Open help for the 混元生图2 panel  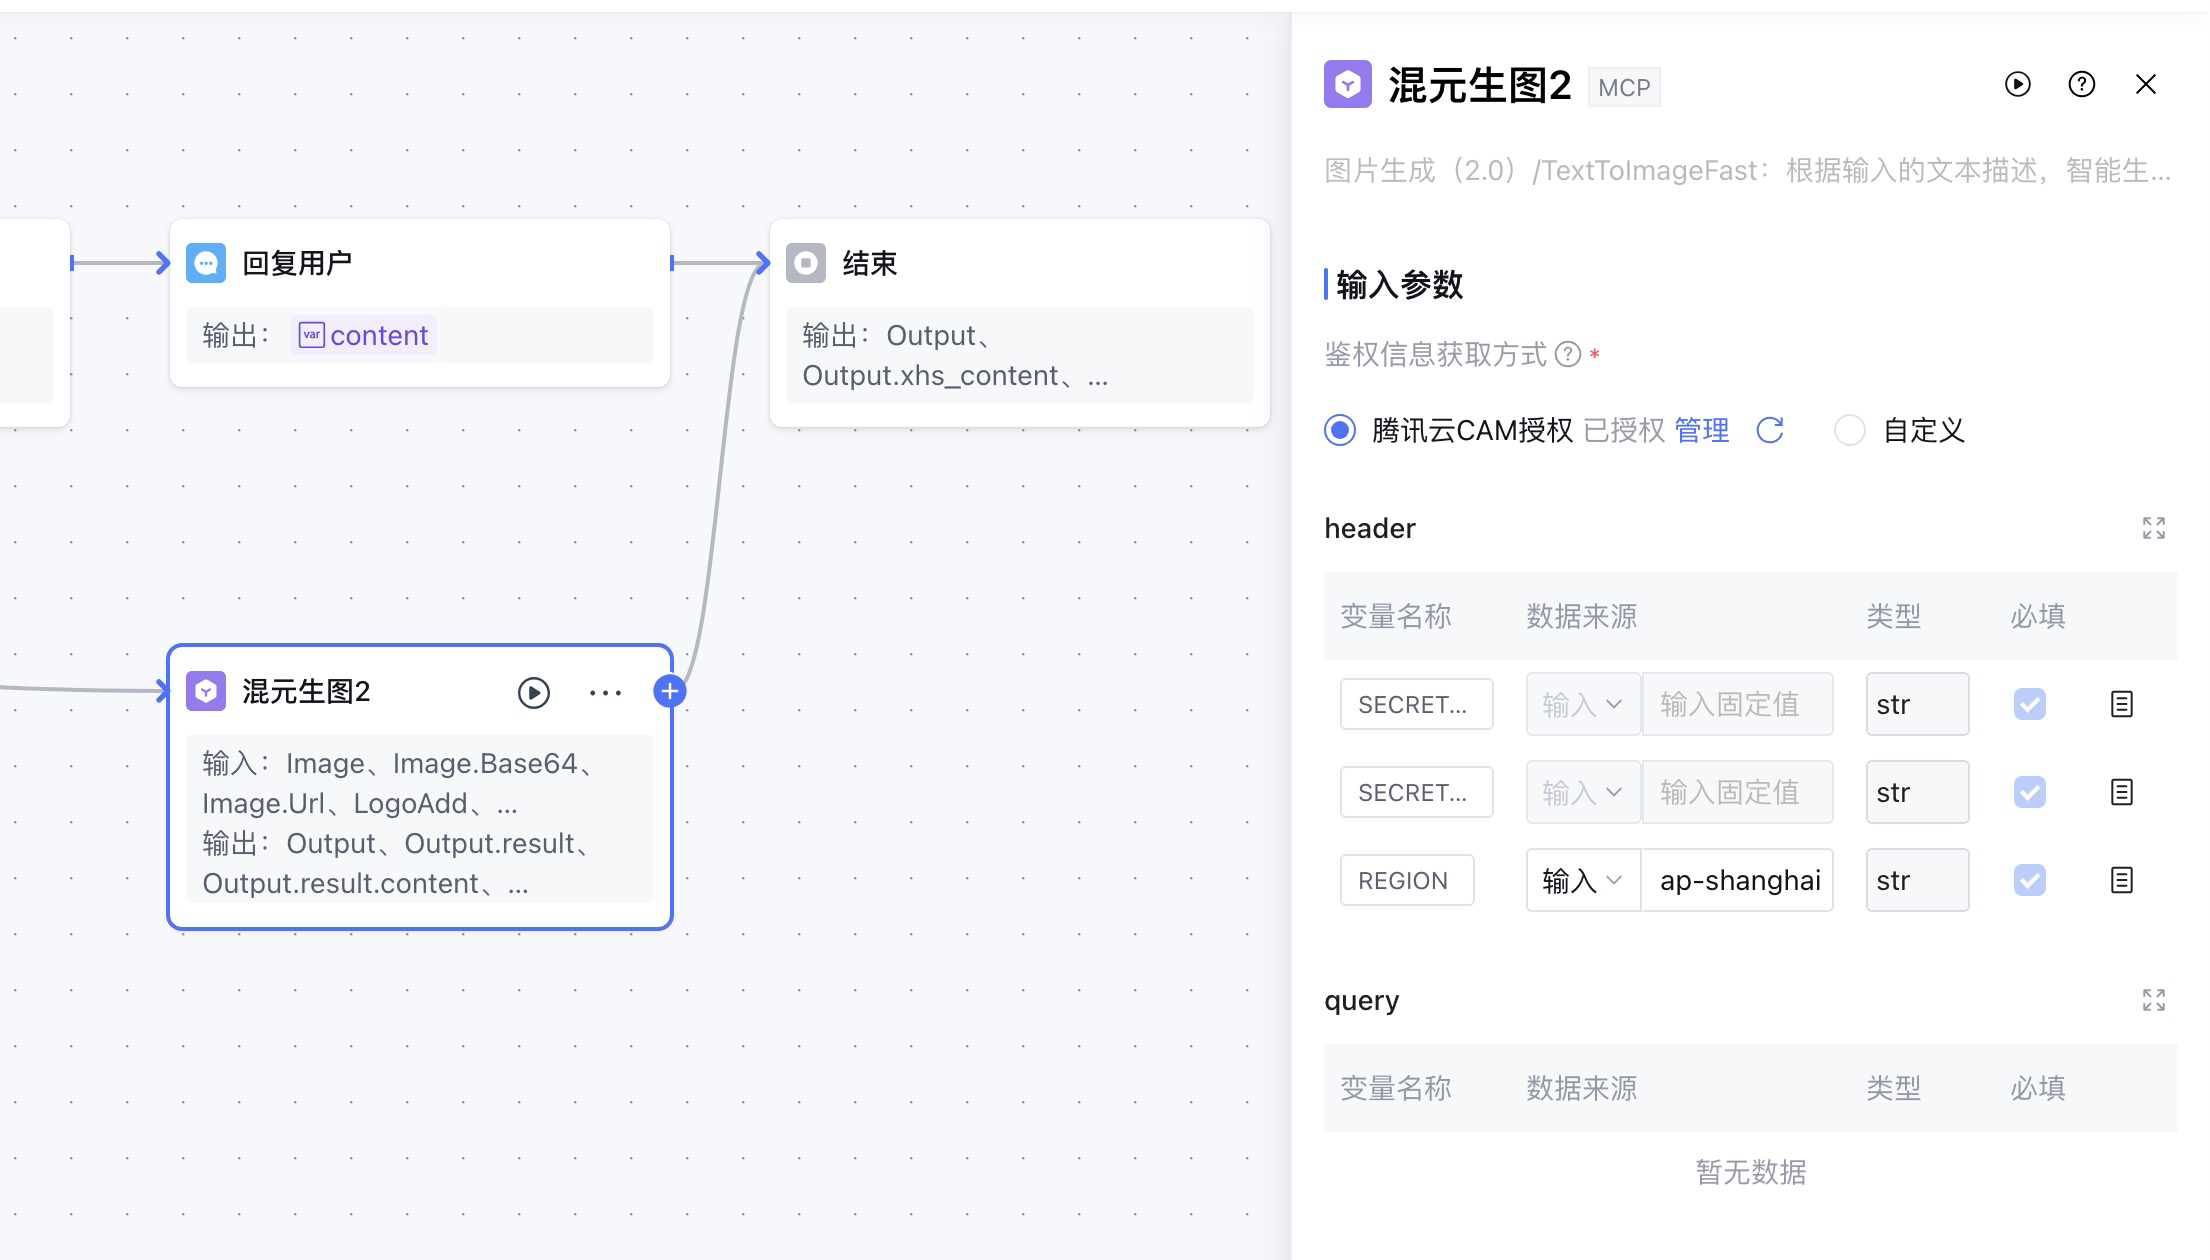point(2081,85)
